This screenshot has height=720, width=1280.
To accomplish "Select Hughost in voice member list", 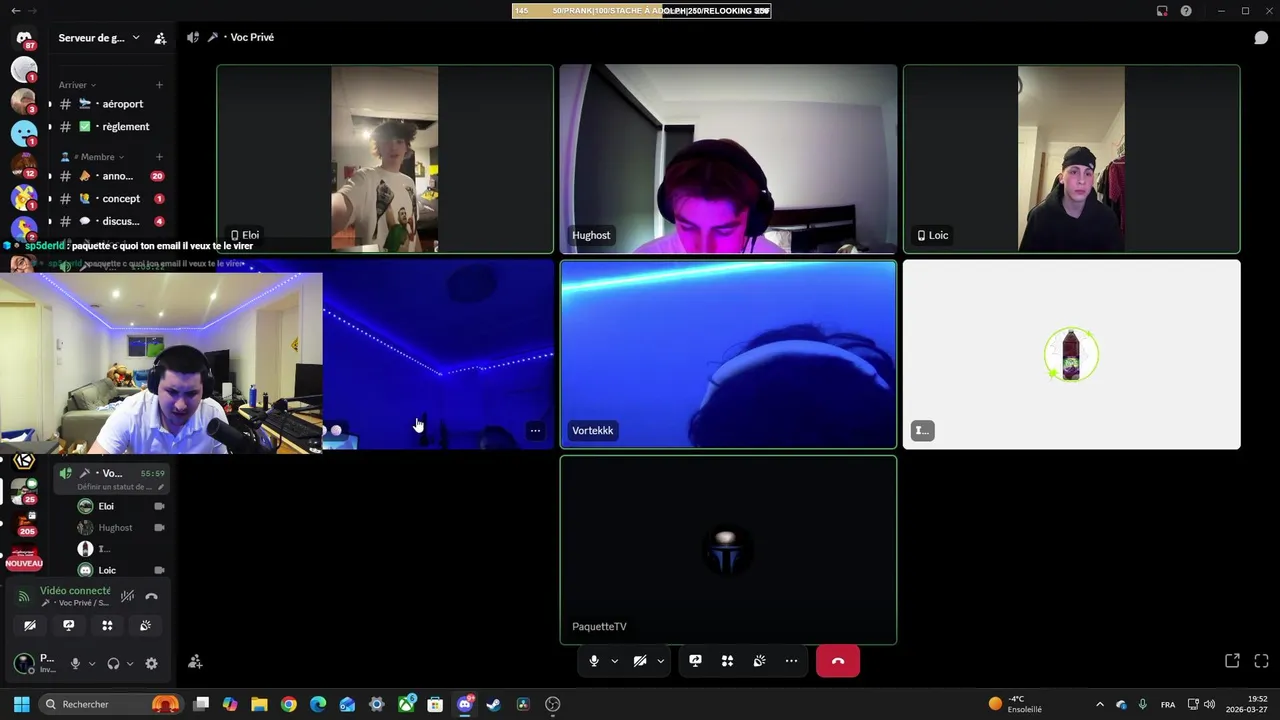I will tap(121, 527).
